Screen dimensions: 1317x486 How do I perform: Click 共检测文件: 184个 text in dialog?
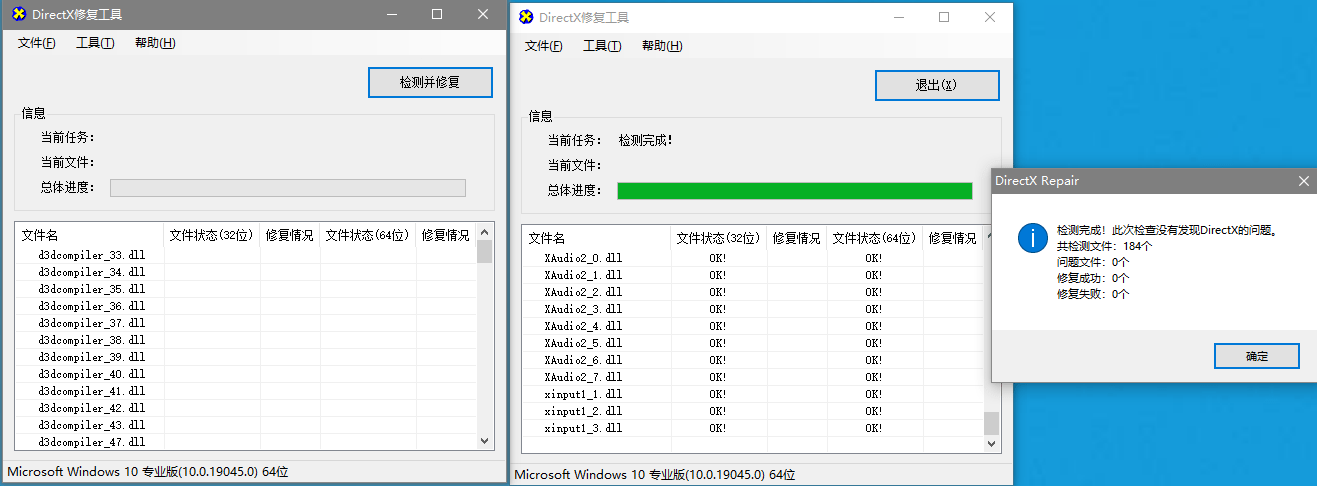[1105, 246]
